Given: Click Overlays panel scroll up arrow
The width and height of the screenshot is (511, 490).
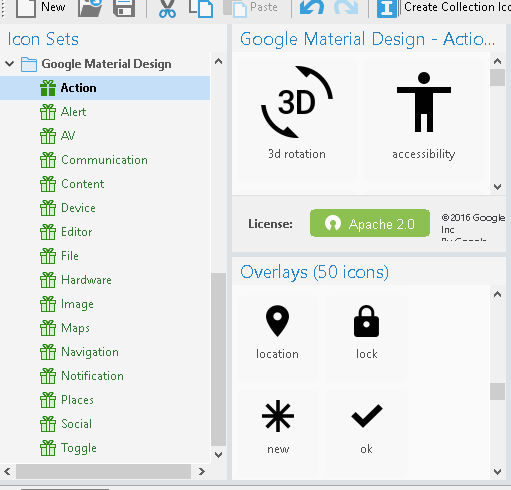Looking at the screenshot, I should coord(498,294).
